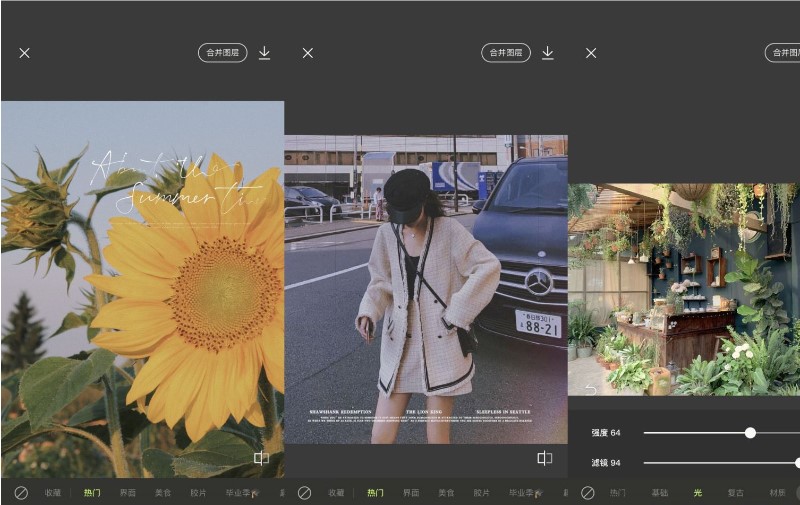
Task: Switch to 复古 tab on plant screen
Action: (735, 493)
